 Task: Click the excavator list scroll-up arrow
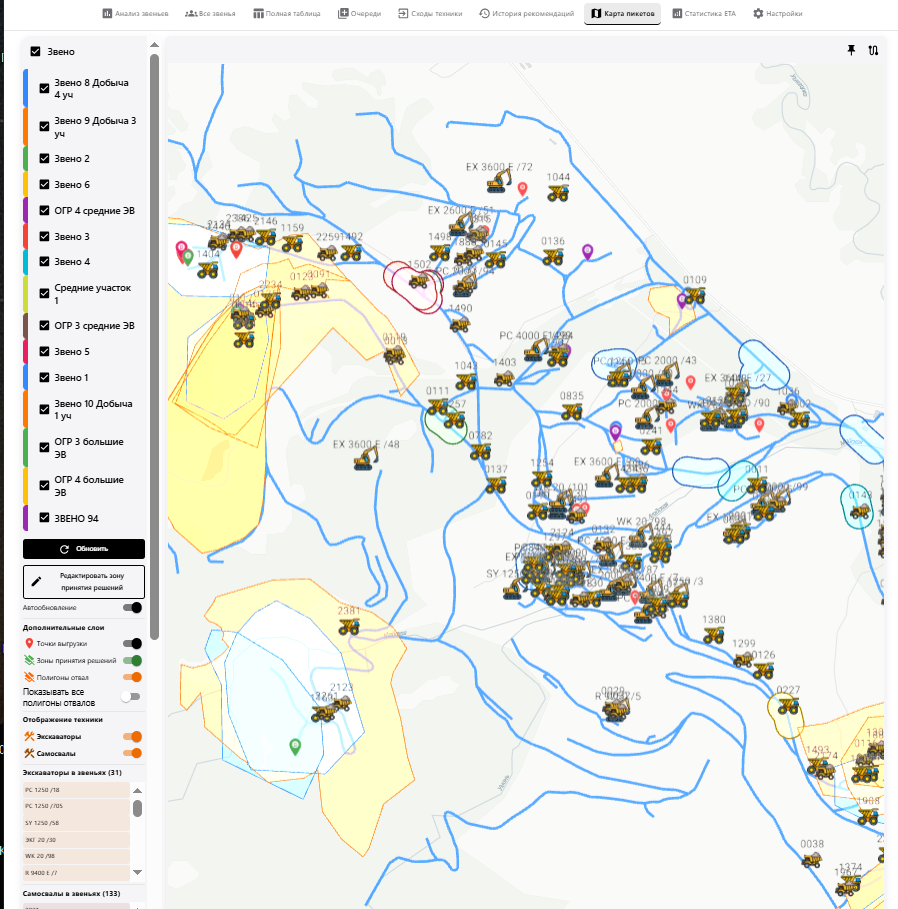[137, 791]
